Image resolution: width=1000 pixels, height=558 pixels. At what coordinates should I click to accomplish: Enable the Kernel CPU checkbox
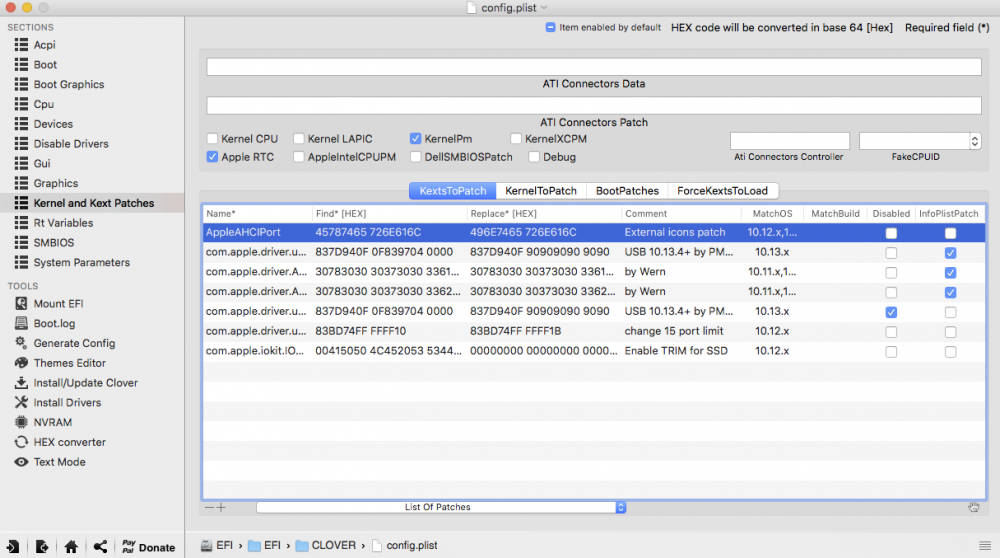(x=212, y=138)
